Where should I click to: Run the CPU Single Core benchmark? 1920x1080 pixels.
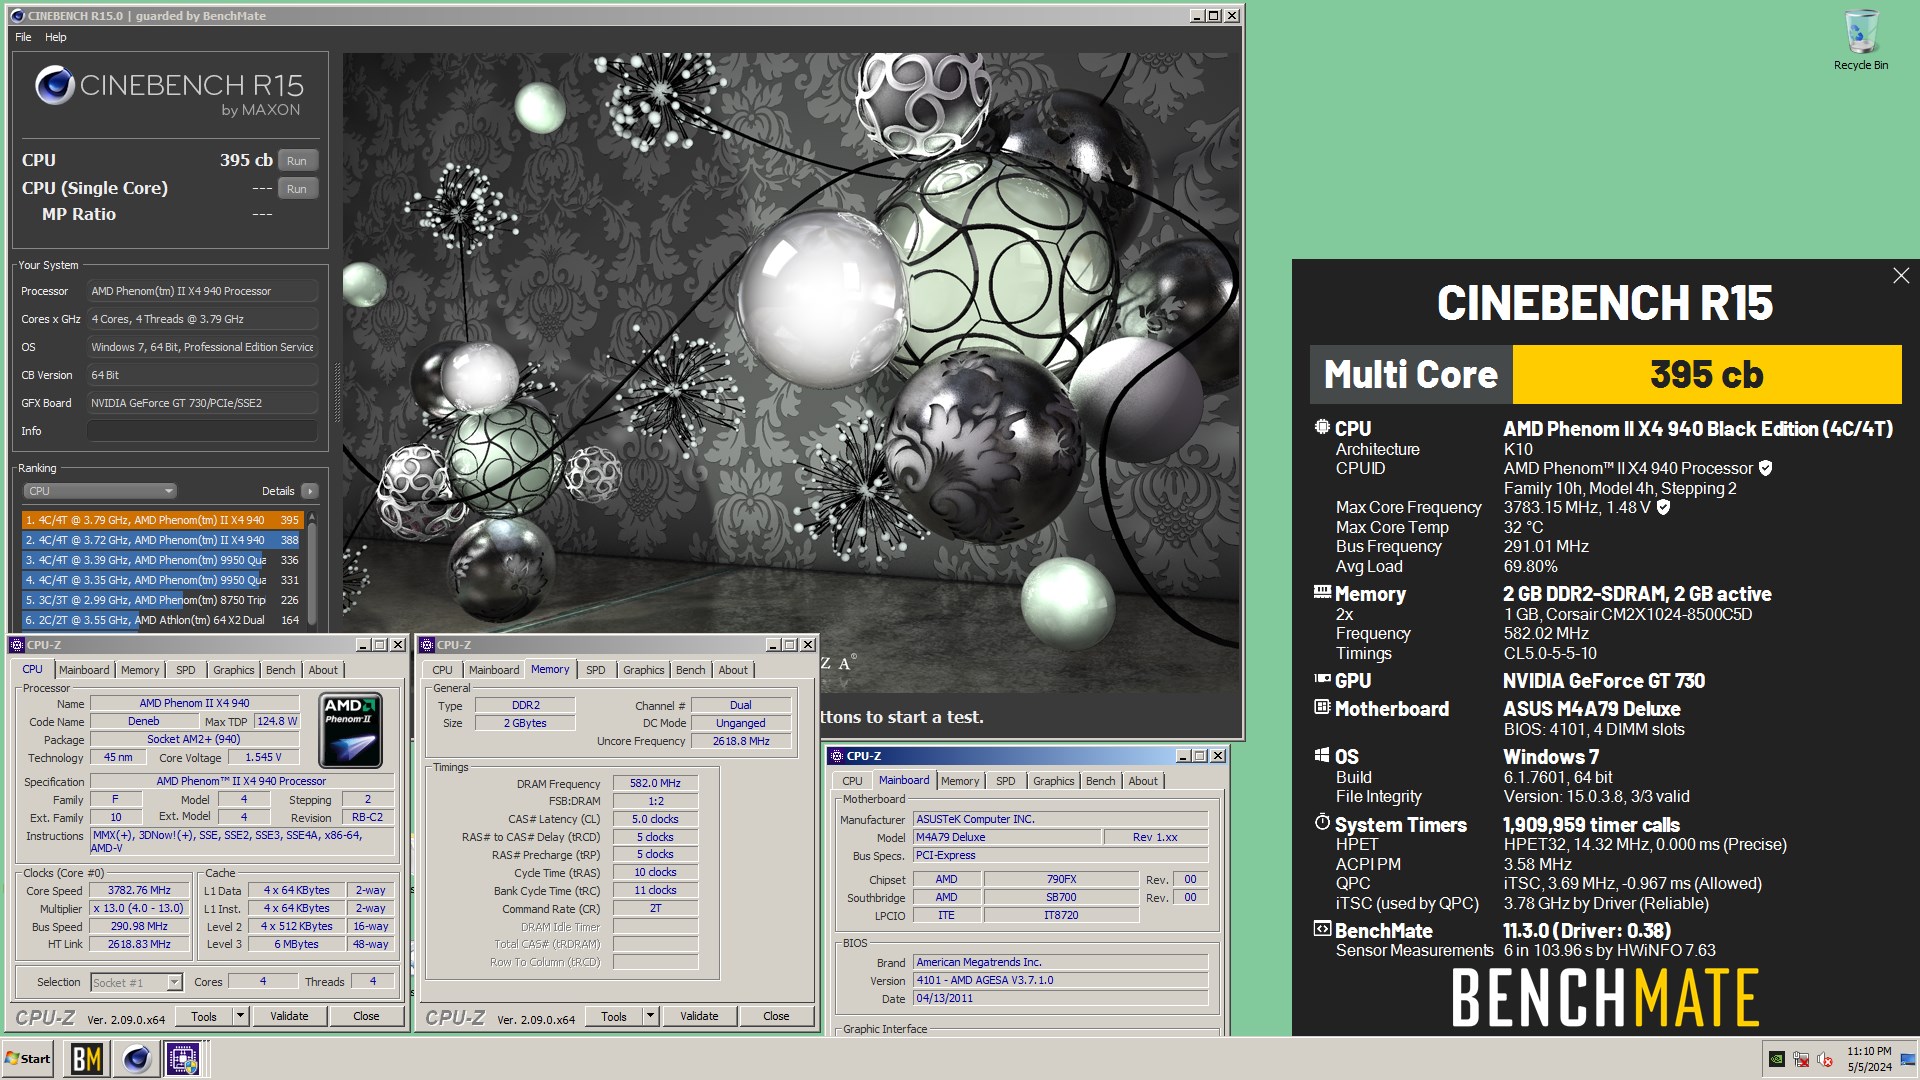tap(297, 189)
